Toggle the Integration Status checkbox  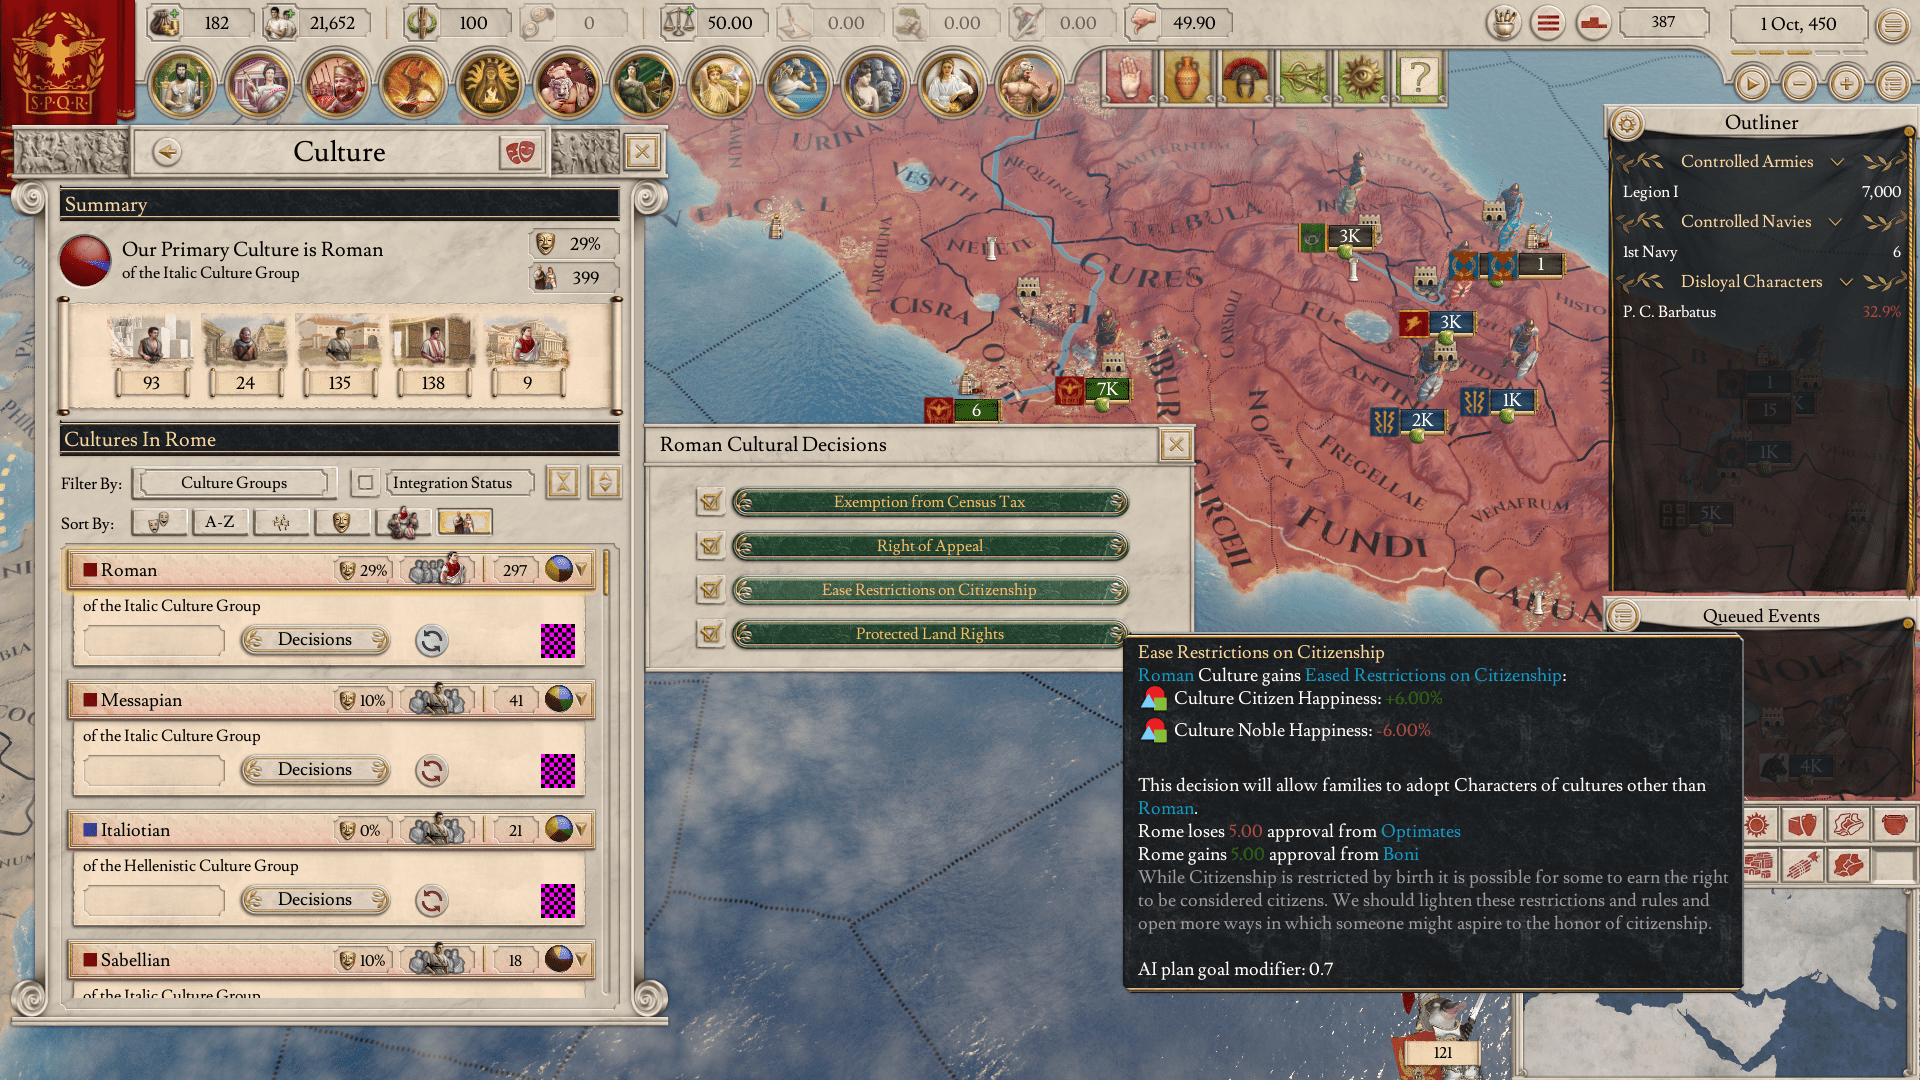pos(366,483)
